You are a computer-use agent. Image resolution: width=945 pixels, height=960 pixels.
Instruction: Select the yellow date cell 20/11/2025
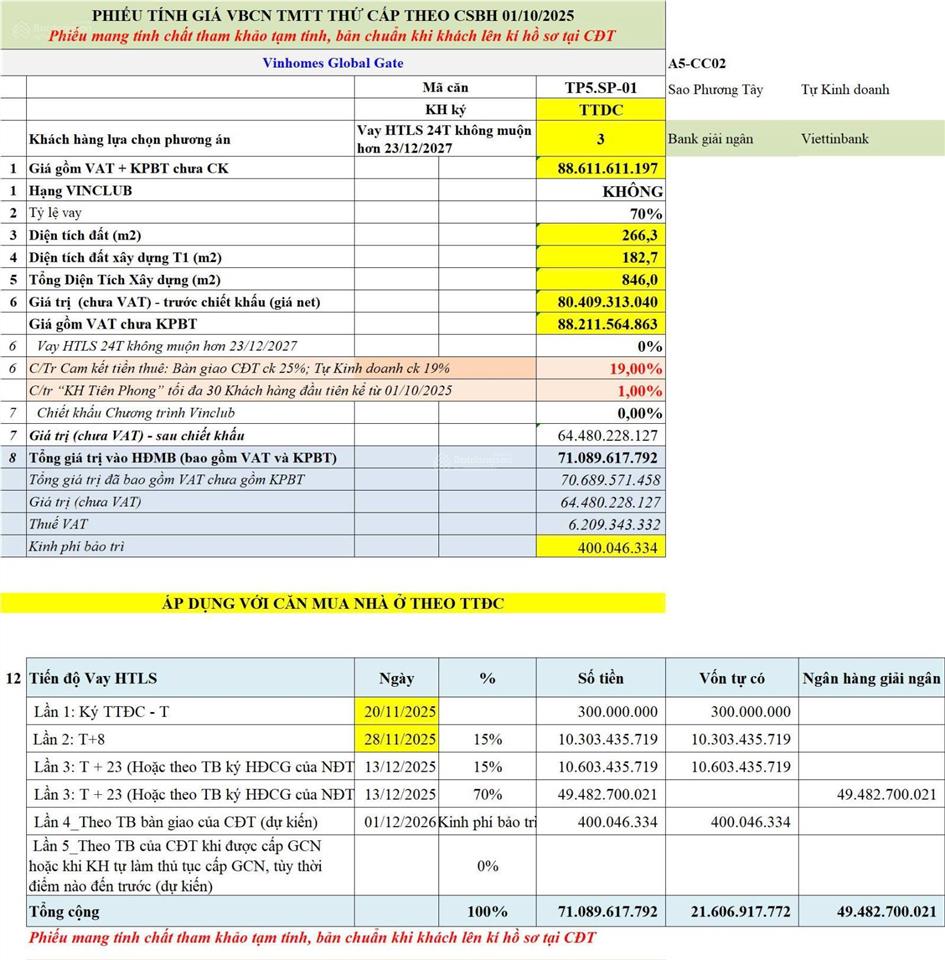397,712
